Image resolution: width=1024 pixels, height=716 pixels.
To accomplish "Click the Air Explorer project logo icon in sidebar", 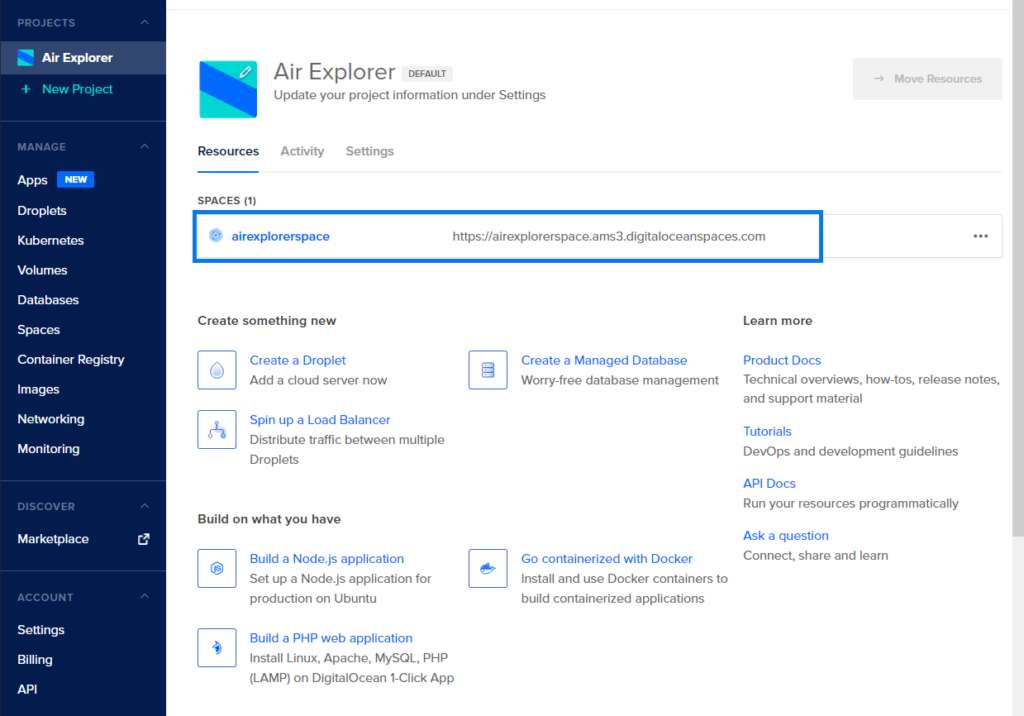I will [25, 57].
